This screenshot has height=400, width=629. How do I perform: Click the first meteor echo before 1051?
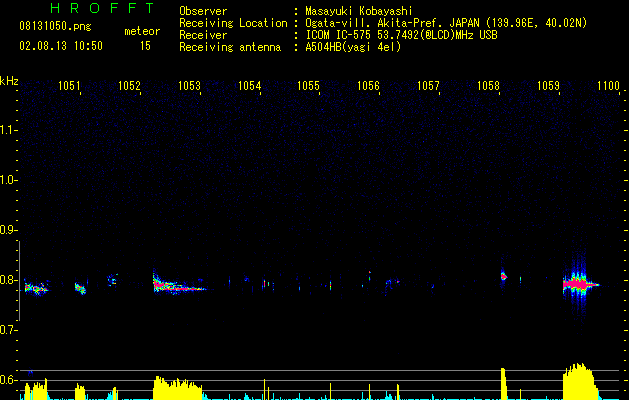coord(36,287)
